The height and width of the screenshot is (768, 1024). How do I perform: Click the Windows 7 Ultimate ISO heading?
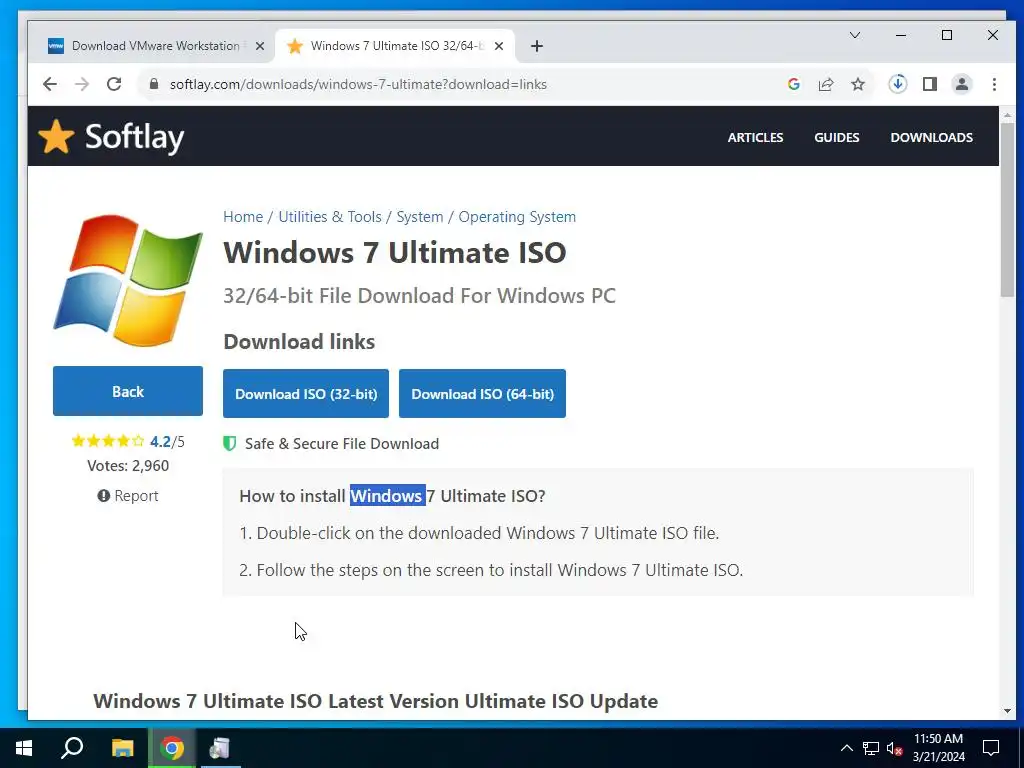tap(394, 253)
